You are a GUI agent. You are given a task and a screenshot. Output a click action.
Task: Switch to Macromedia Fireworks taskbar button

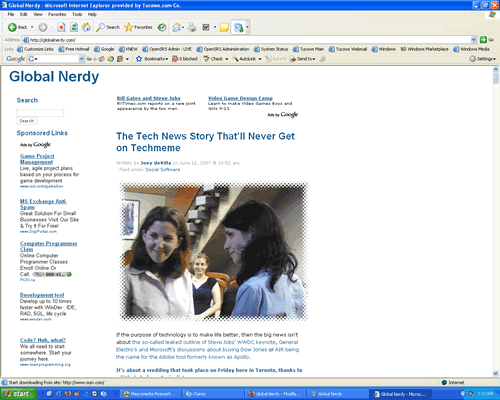151,394
